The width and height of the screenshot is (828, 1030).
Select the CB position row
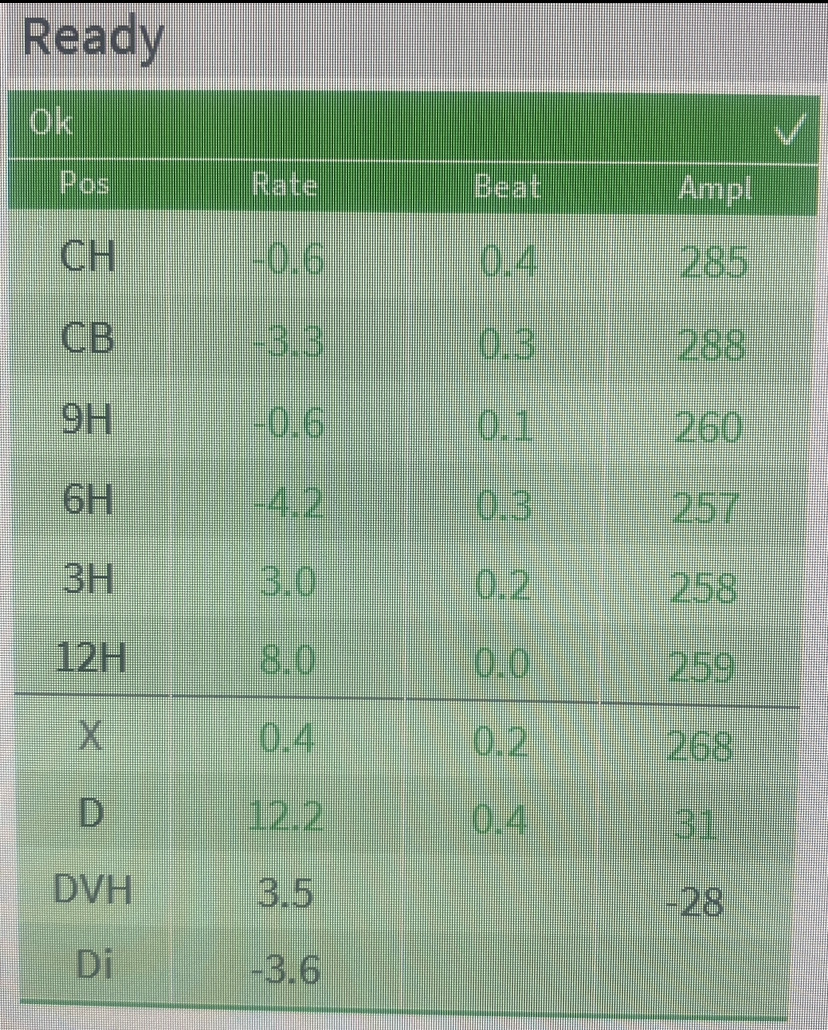pyautogui.click(x=407, y=340)
